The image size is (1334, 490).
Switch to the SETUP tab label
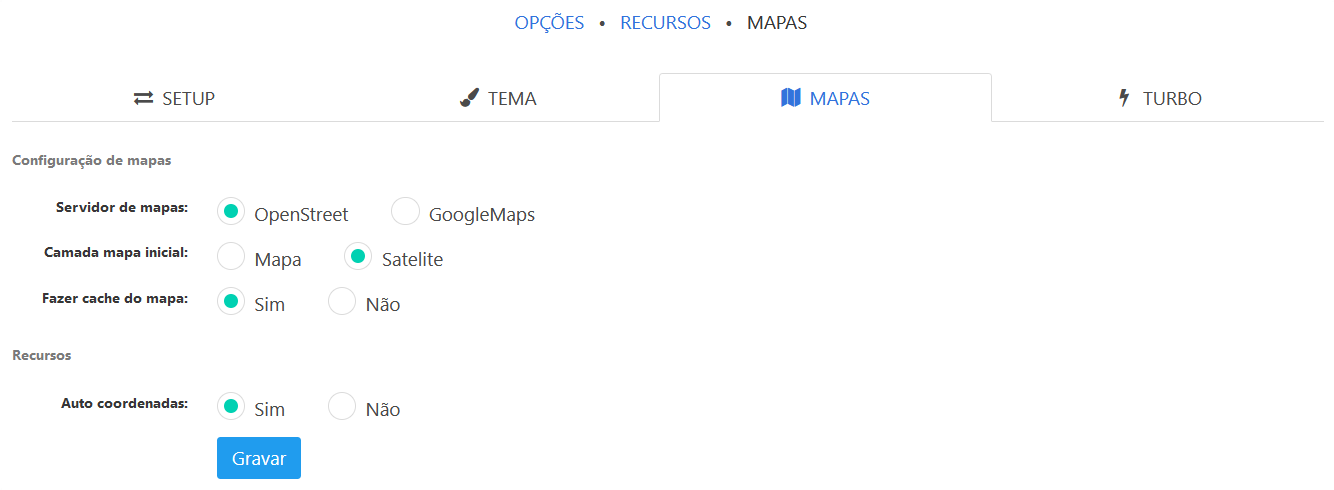[188, 99]
